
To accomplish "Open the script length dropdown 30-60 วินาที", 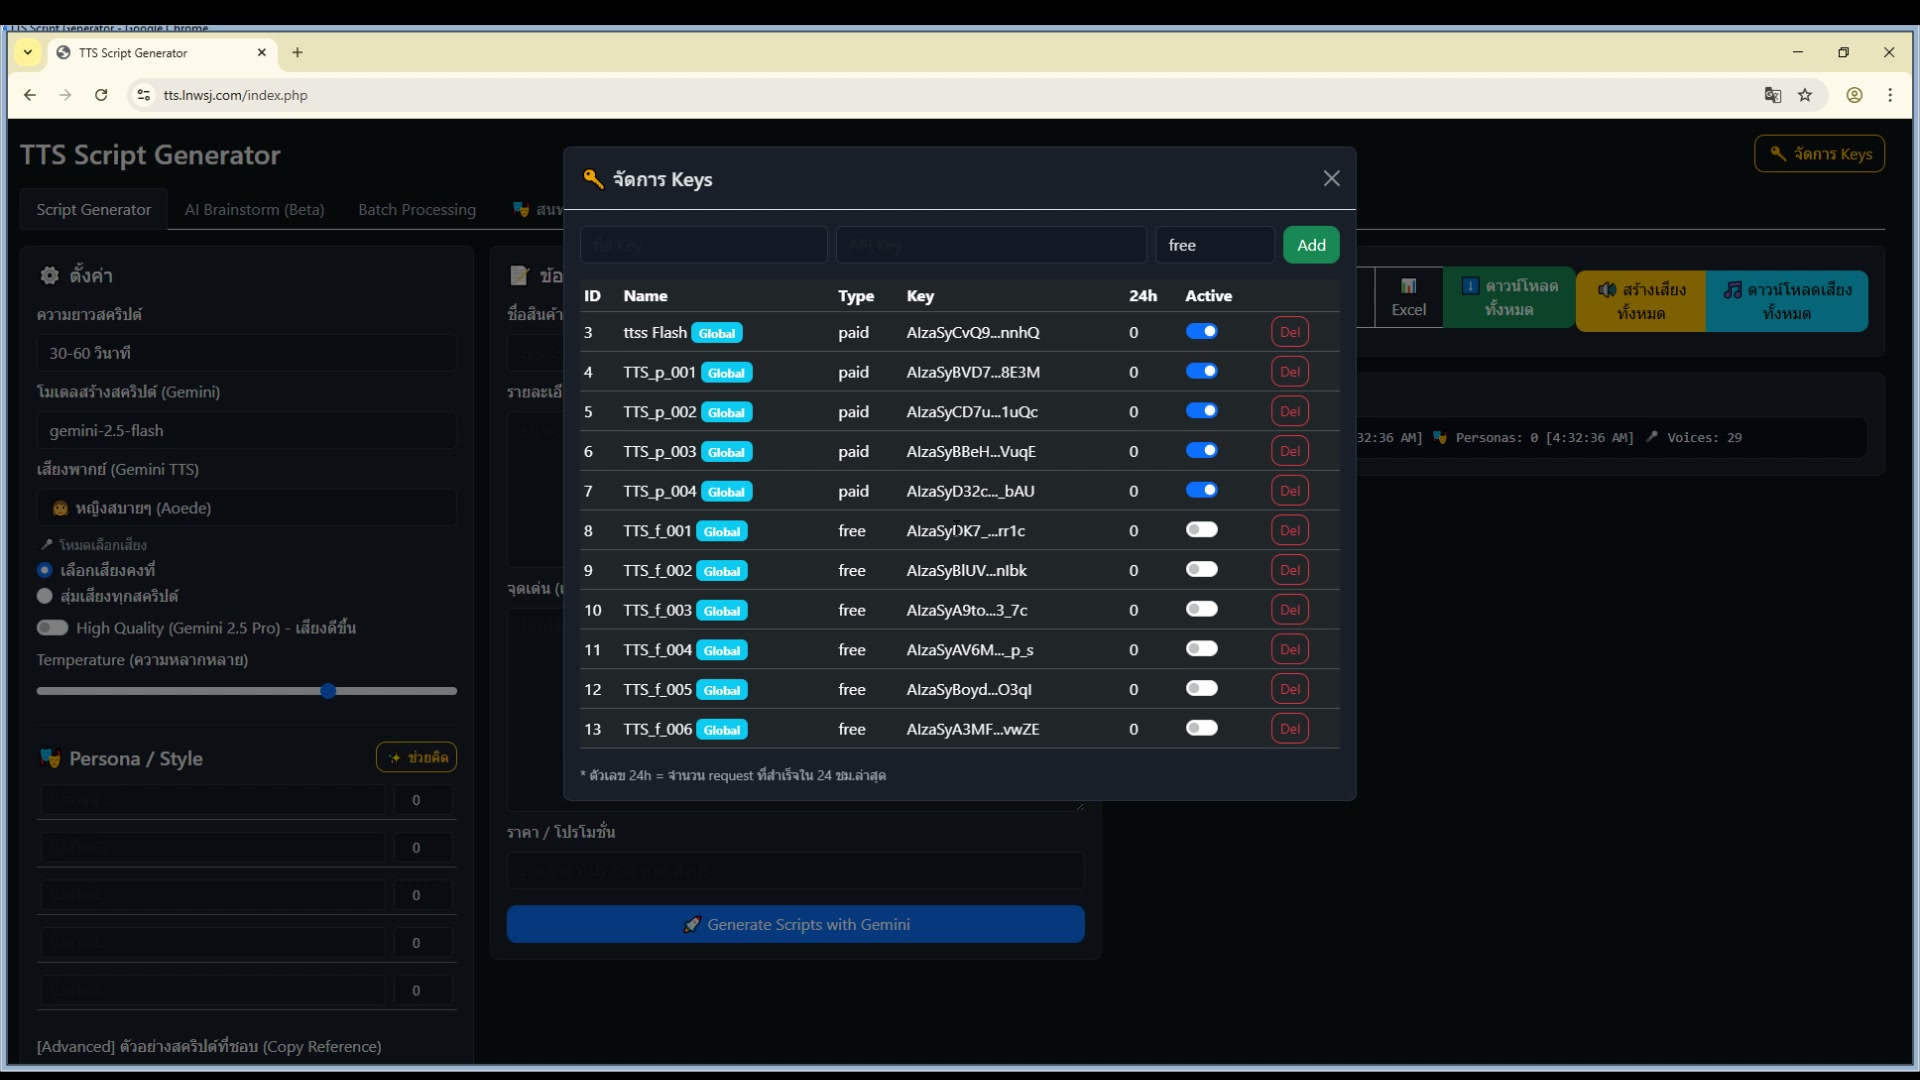I will (x=246, y=353).
